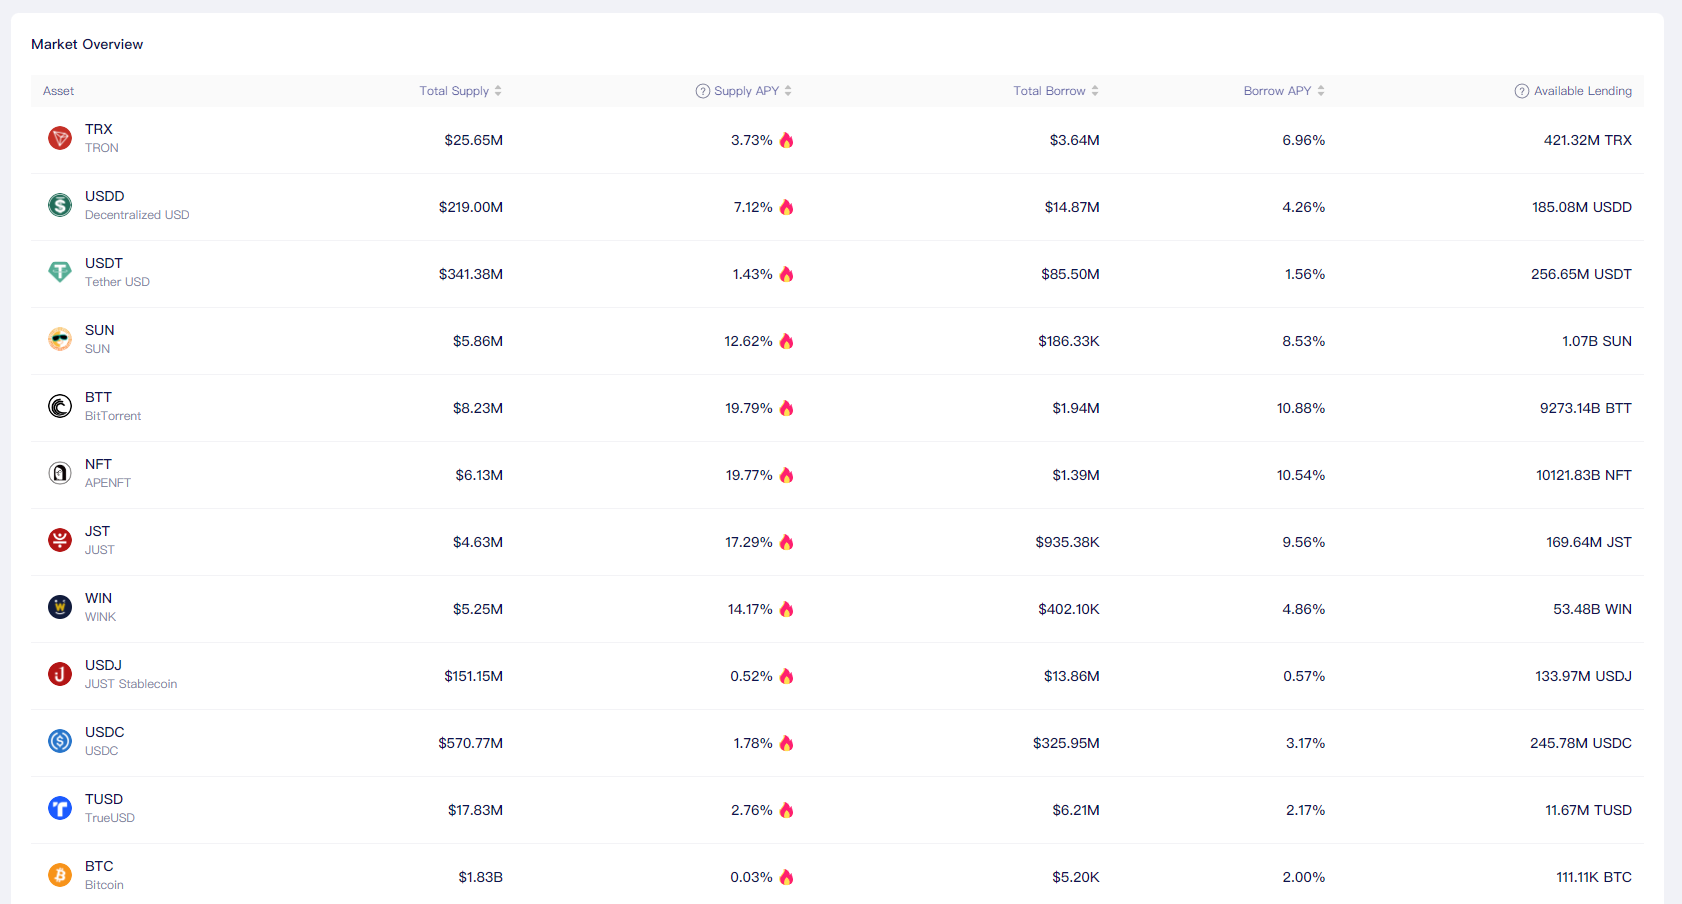Open the Supply APY help question-mark icon

(703, 91)
